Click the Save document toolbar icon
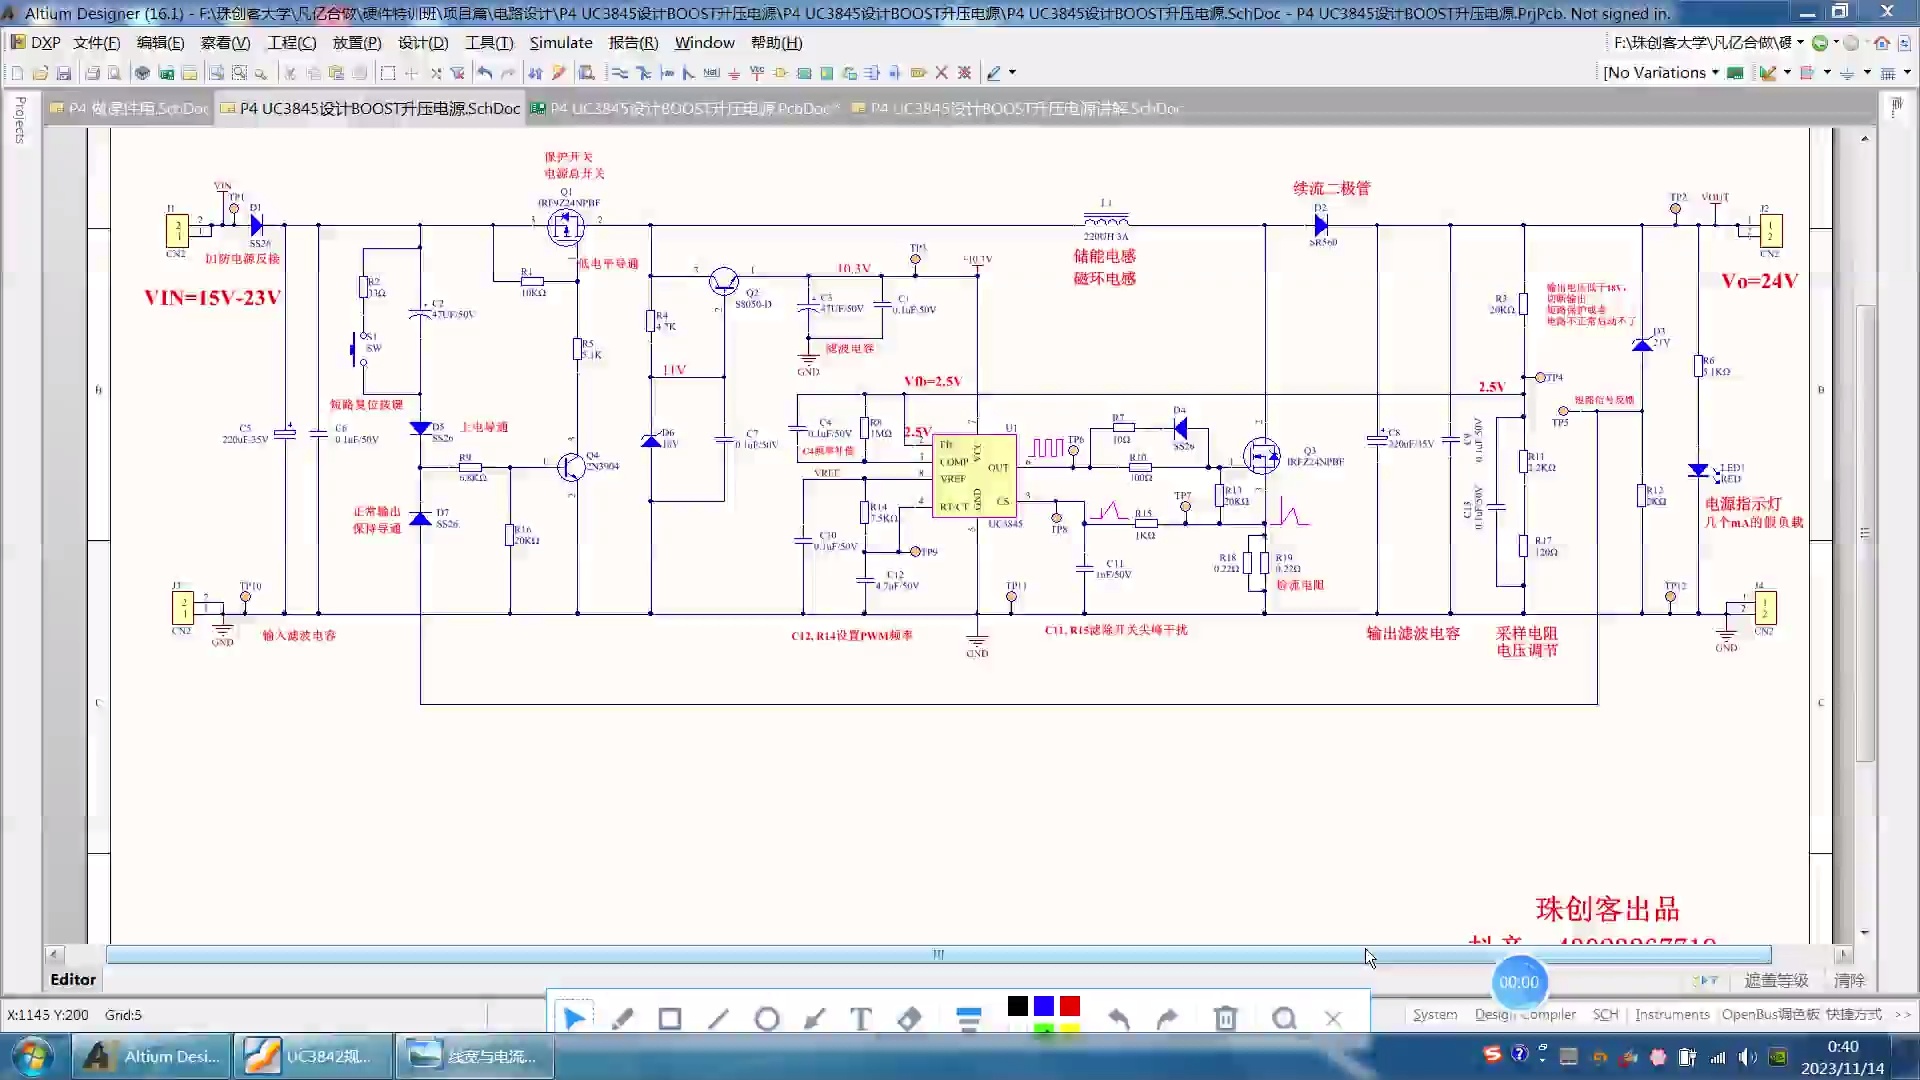The image size is (1920, 1080). tap(64, 73)
